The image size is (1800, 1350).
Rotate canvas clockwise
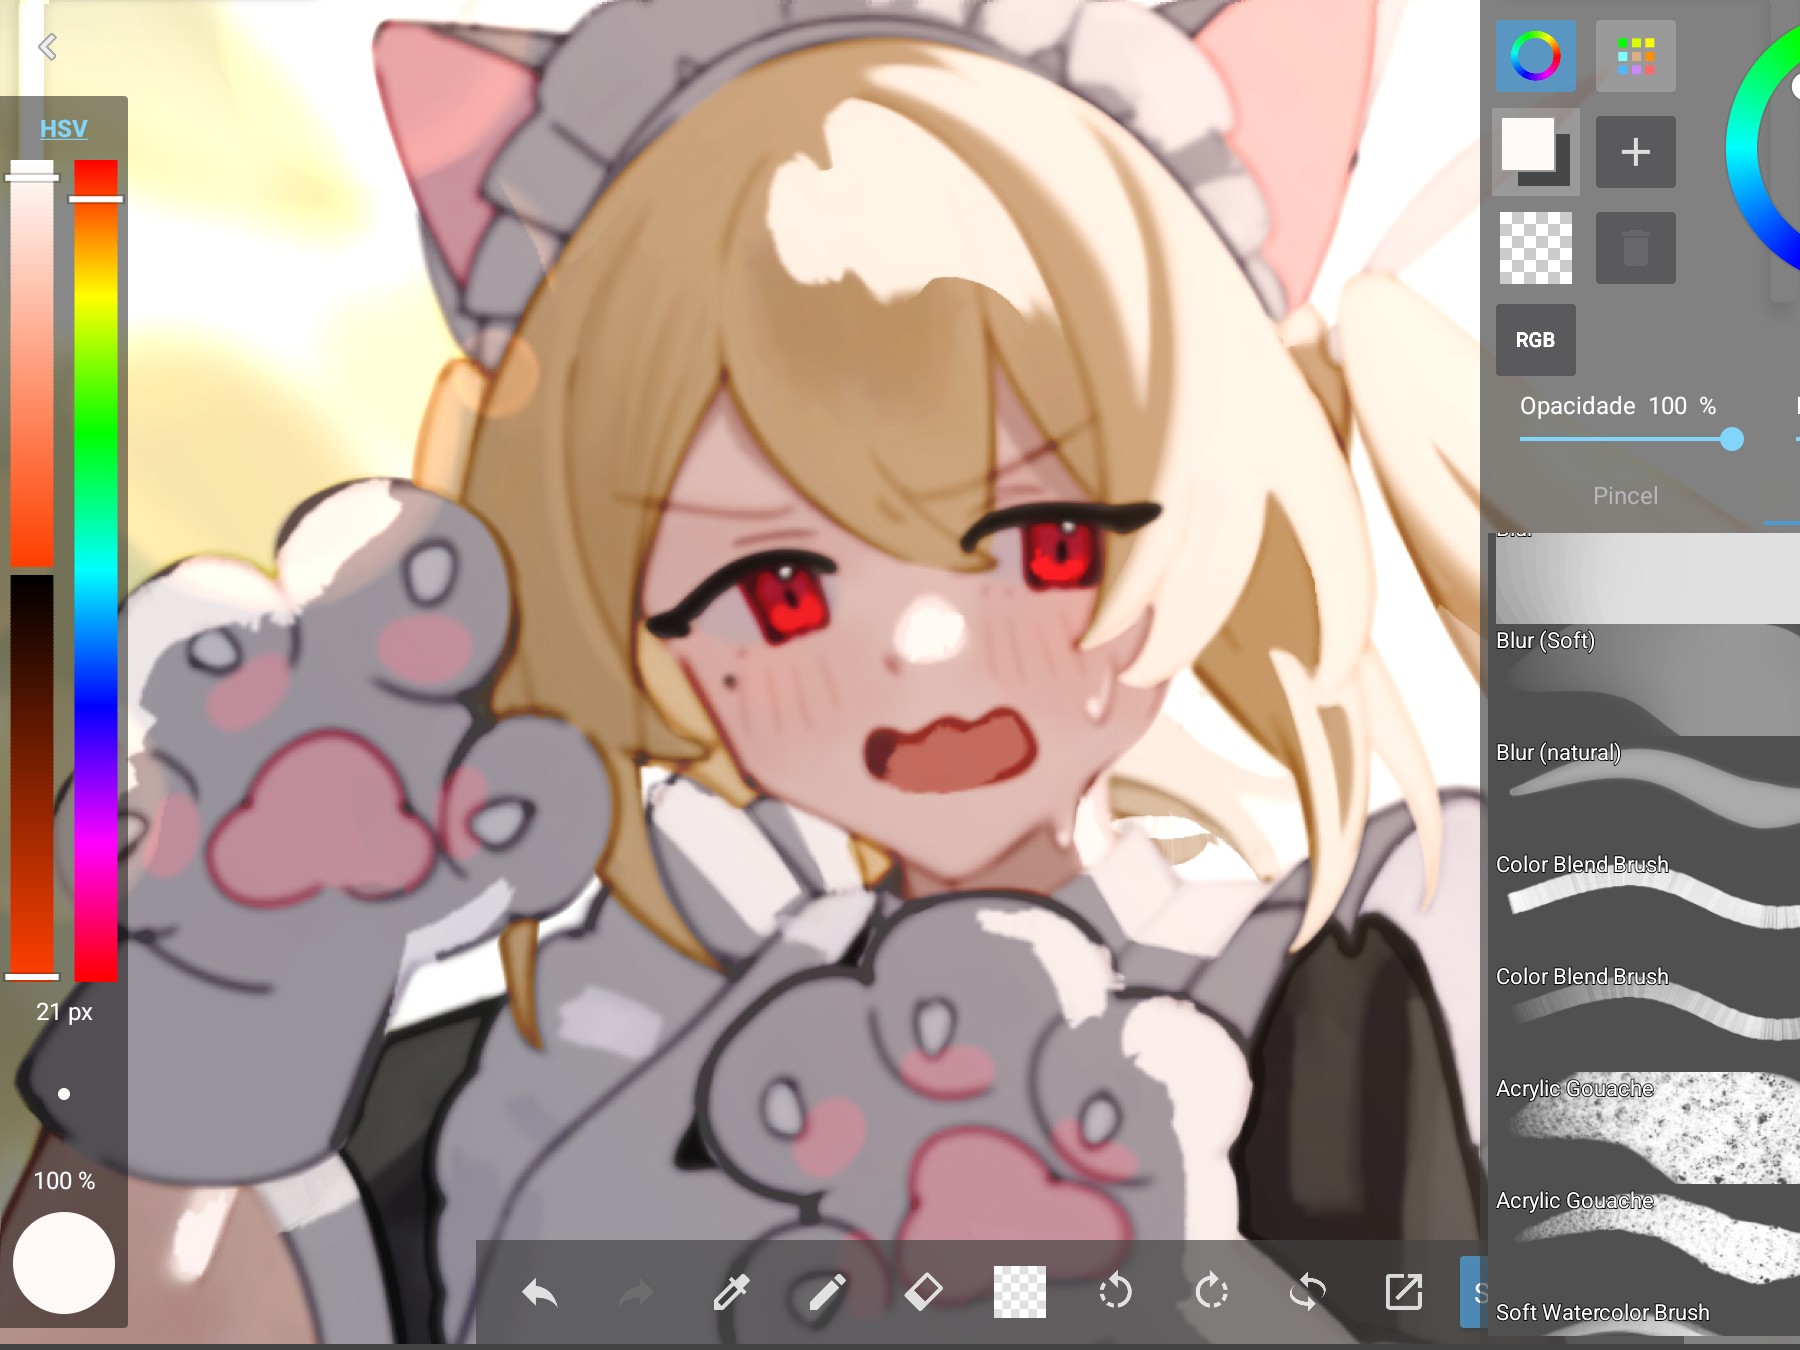tap(1211, 1292)
